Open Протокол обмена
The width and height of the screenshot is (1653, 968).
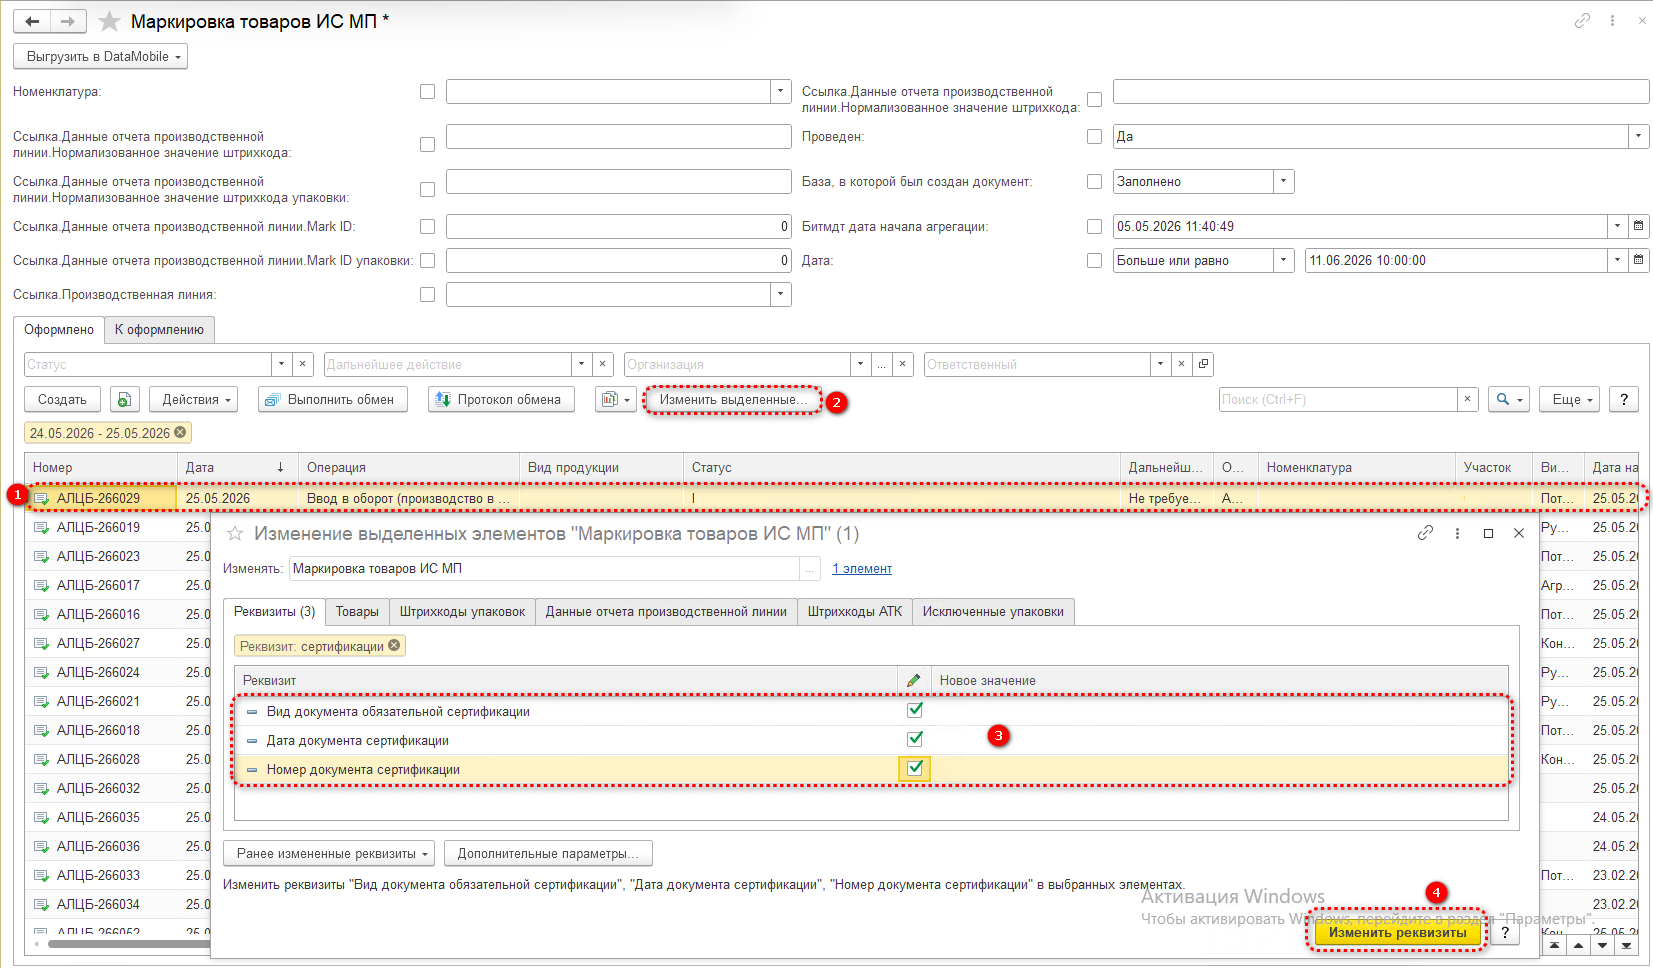[x=501, y=399]
